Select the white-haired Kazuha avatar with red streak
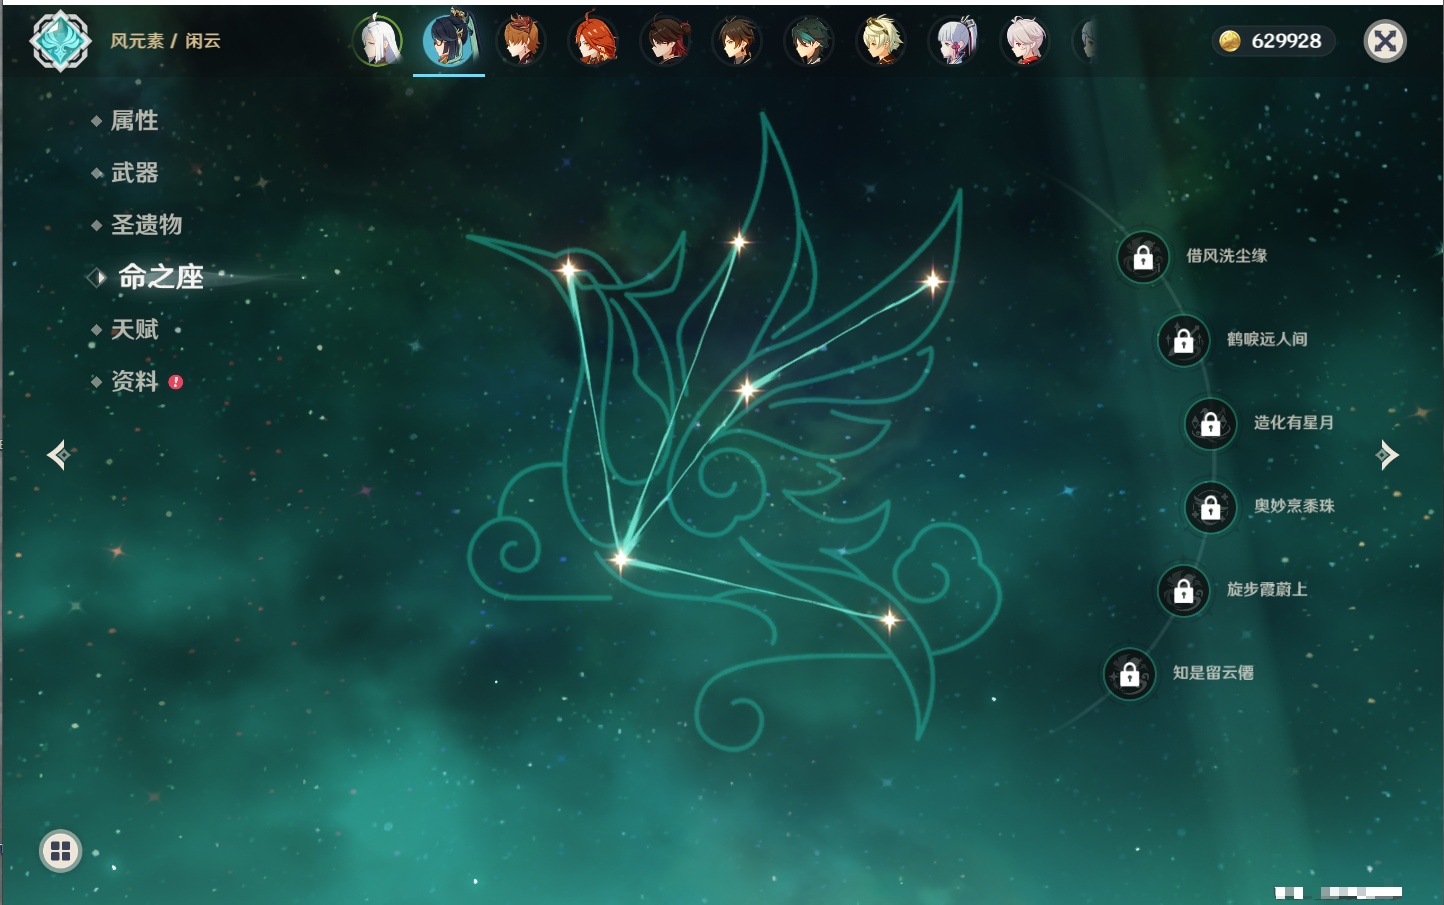1444x905 pixels. 1025,41
